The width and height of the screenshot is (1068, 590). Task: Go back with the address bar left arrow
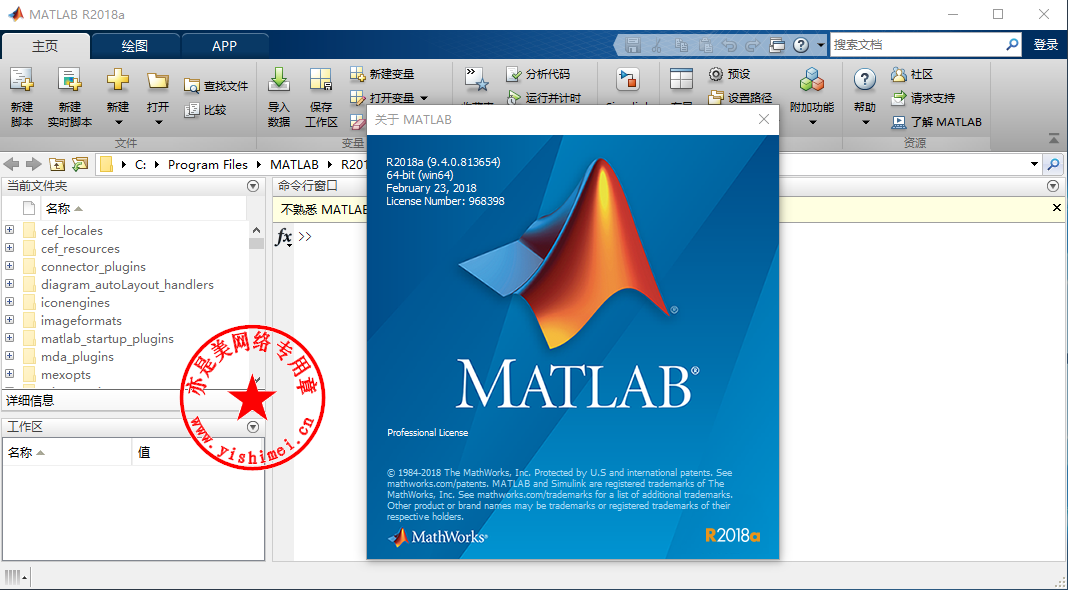(x=12, y=164)
